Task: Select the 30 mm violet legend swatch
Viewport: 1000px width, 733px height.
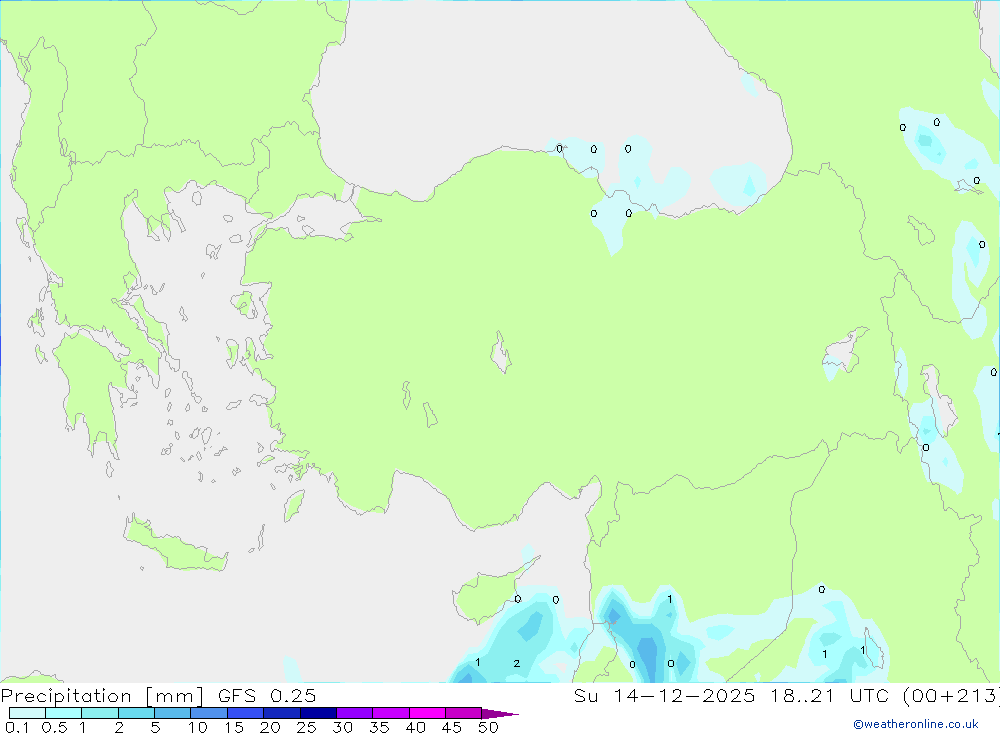Action: tap(354, 713)
